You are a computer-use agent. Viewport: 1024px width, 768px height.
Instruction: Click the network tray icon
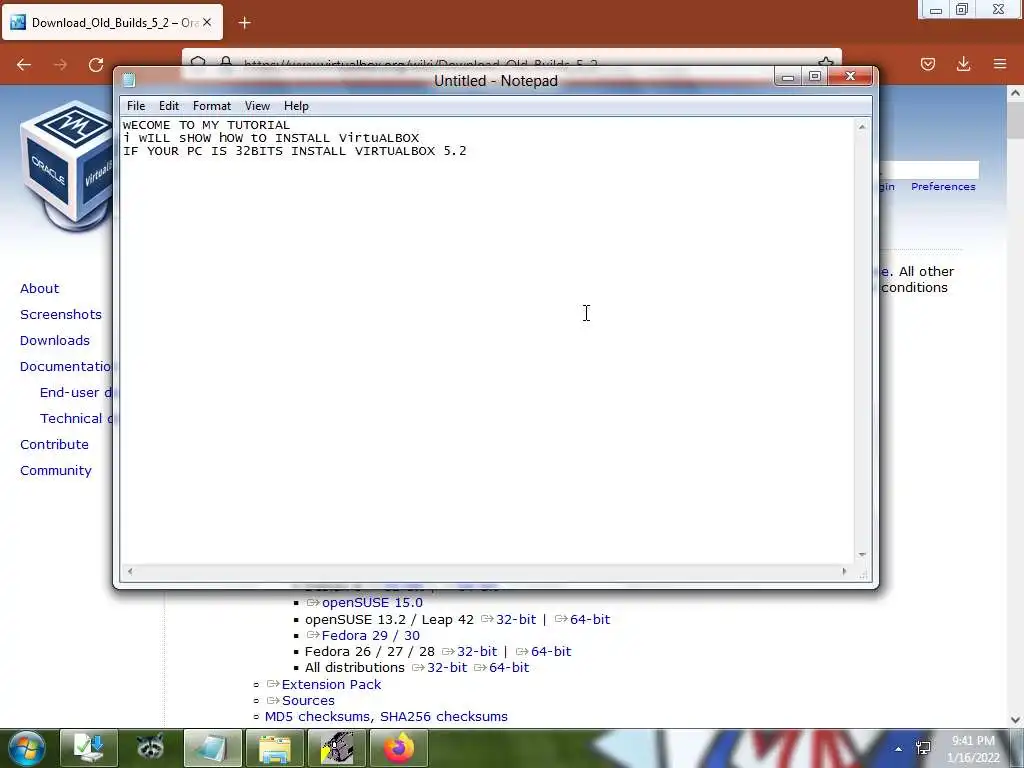[x=923, y=748]
